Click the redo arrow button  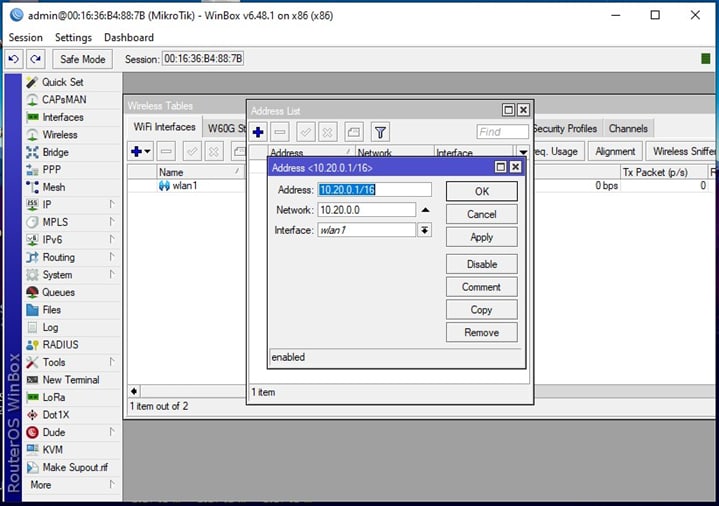click(35, 59)
